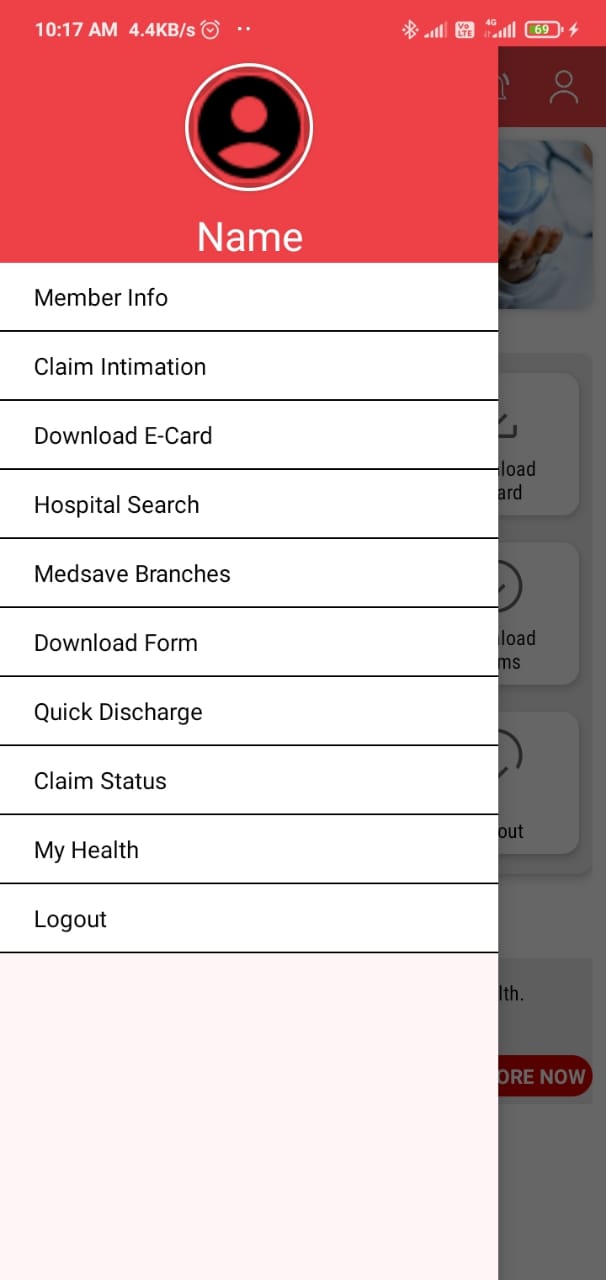Tap the notification bell icon

pyautogui.click(x=504, y=87)
